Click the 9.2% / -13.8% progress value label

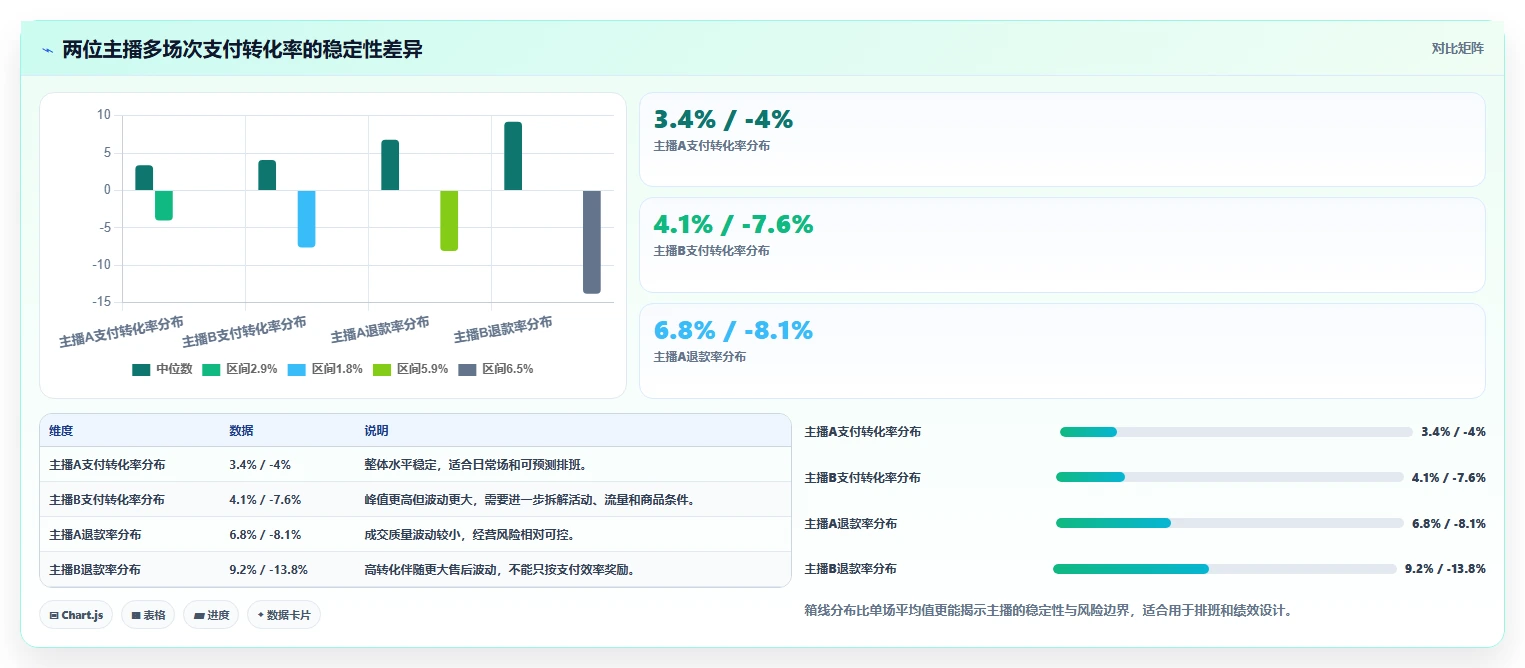[x=1445, y=569]
